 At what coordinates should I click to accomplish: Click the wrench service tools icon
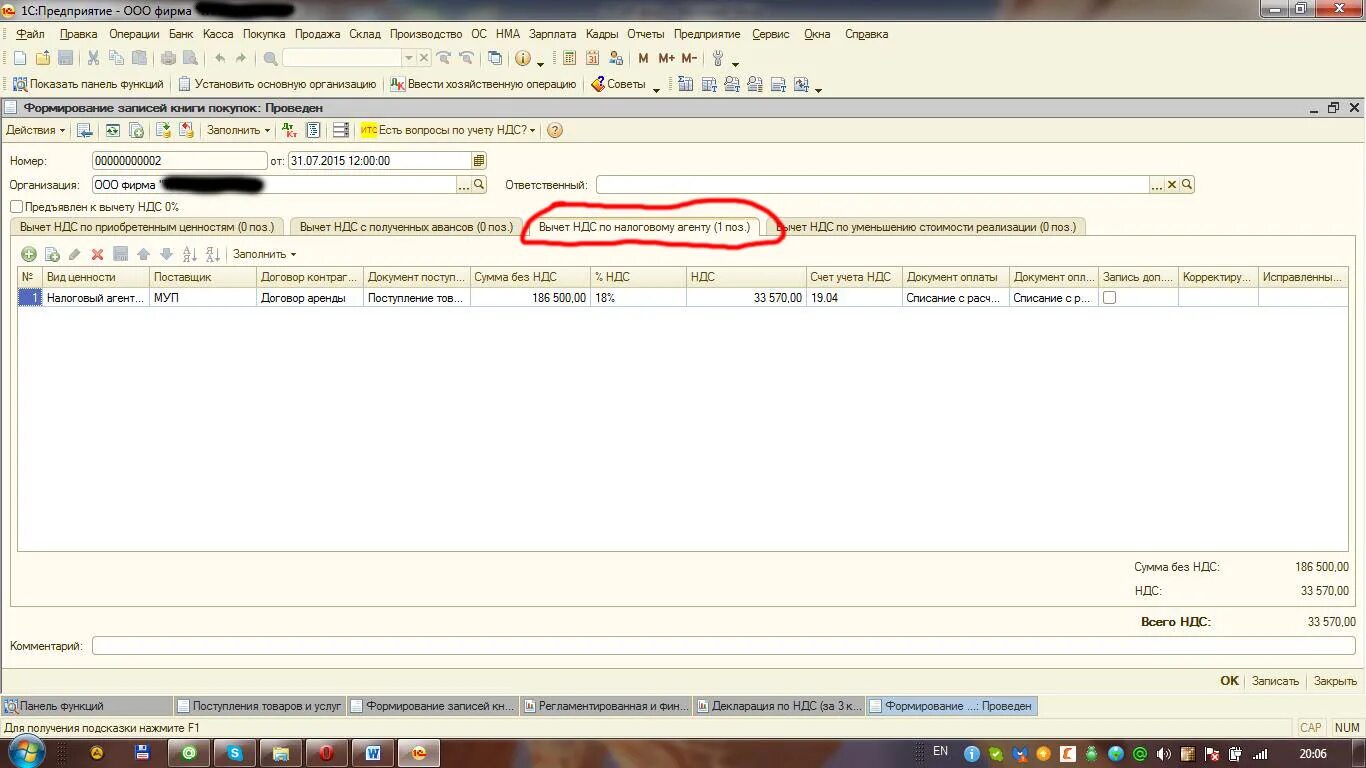coord(718,59)
